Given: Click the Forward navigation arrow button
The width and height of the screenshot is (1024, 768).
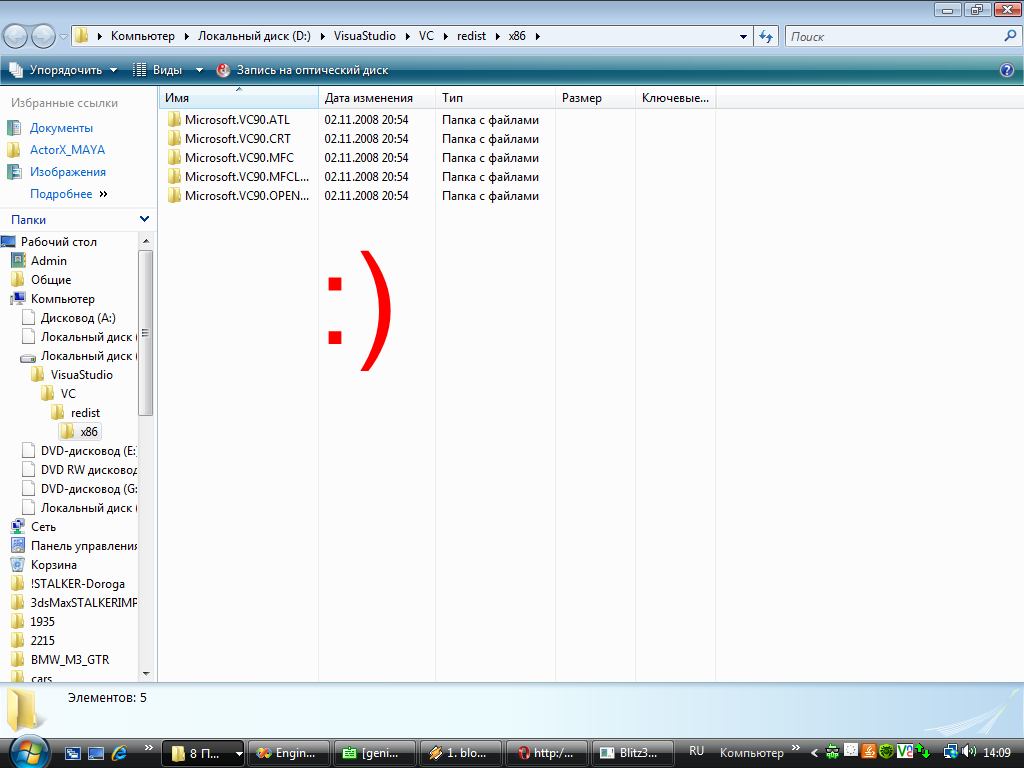Looking at the screenshot, I should (x=43, y=37).
